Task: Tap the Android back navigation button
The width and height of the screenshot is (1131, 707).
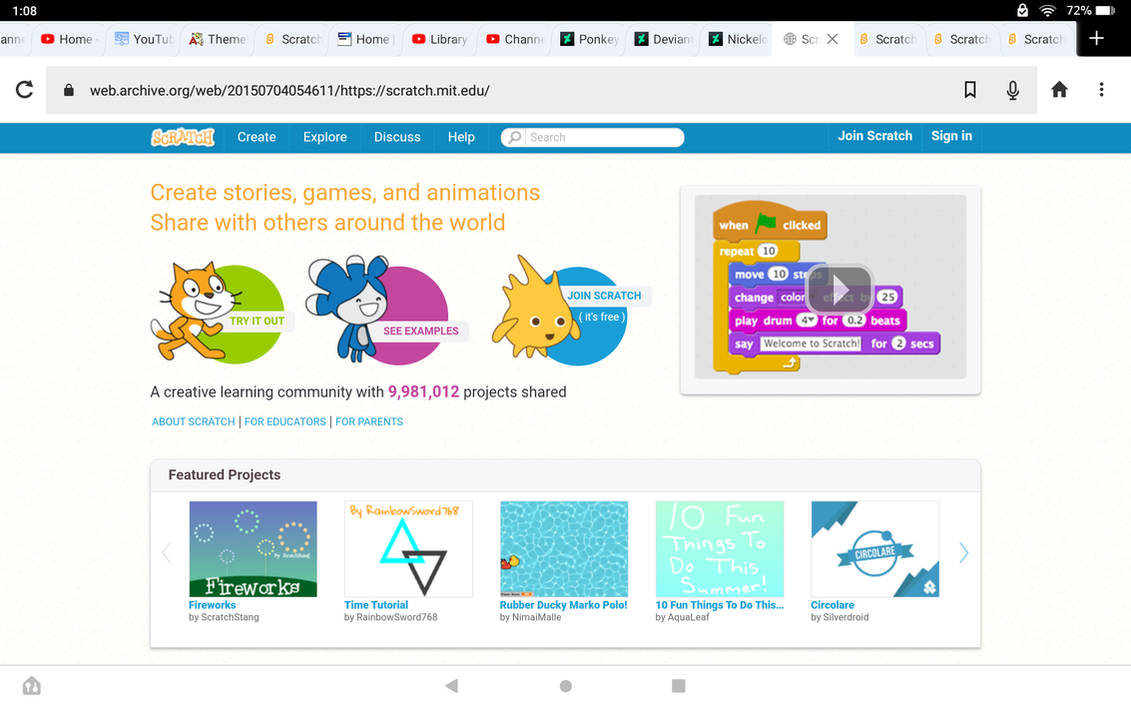Action: (x=452, y=685)
